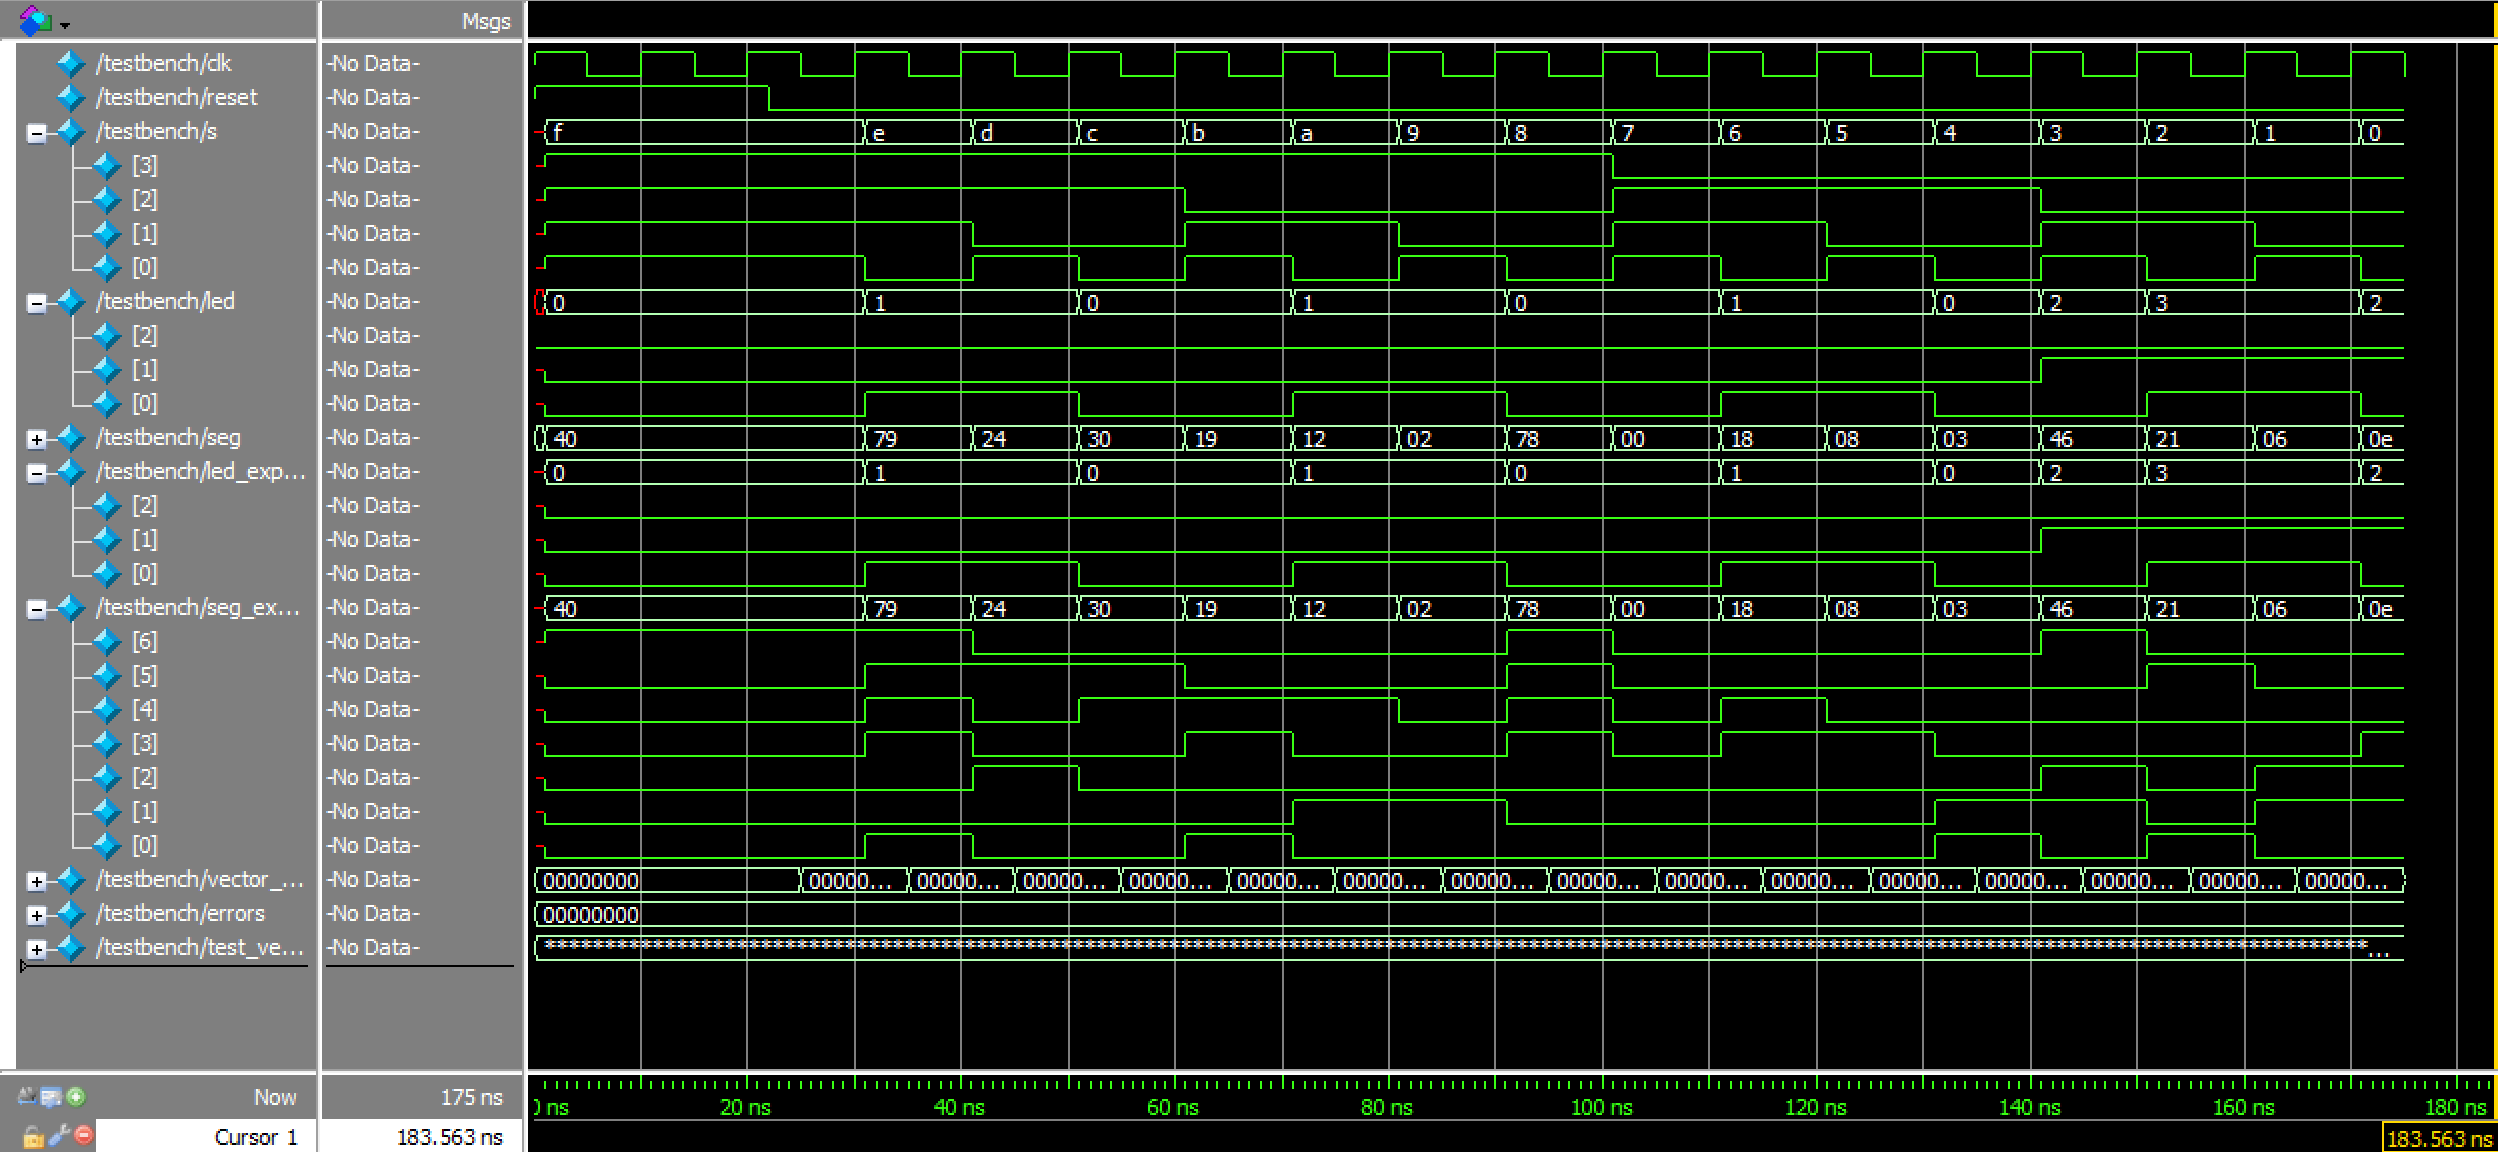Click the Msgs column header
Image resolution: width=2498 pixels, height=1152 pixels.
(x=486, y=21)
